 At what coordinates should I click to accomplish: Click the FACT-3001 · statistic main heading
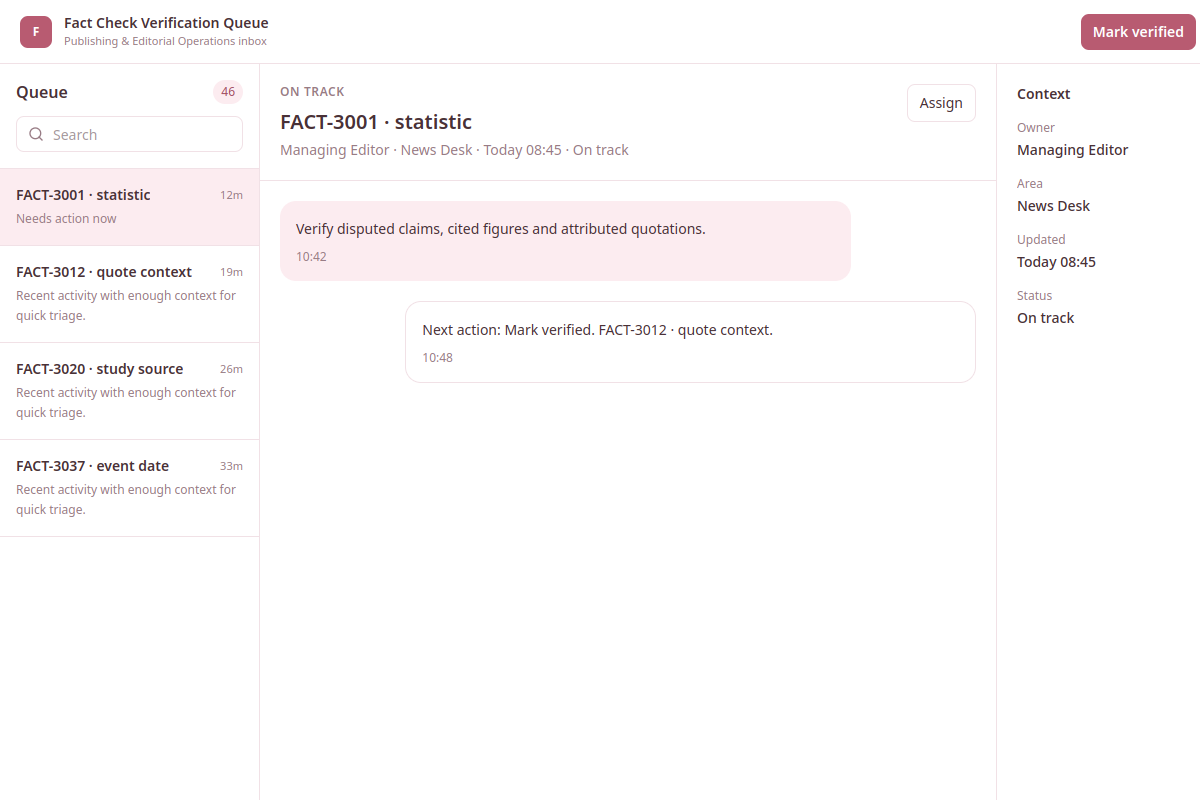click(x=376, y=122)
